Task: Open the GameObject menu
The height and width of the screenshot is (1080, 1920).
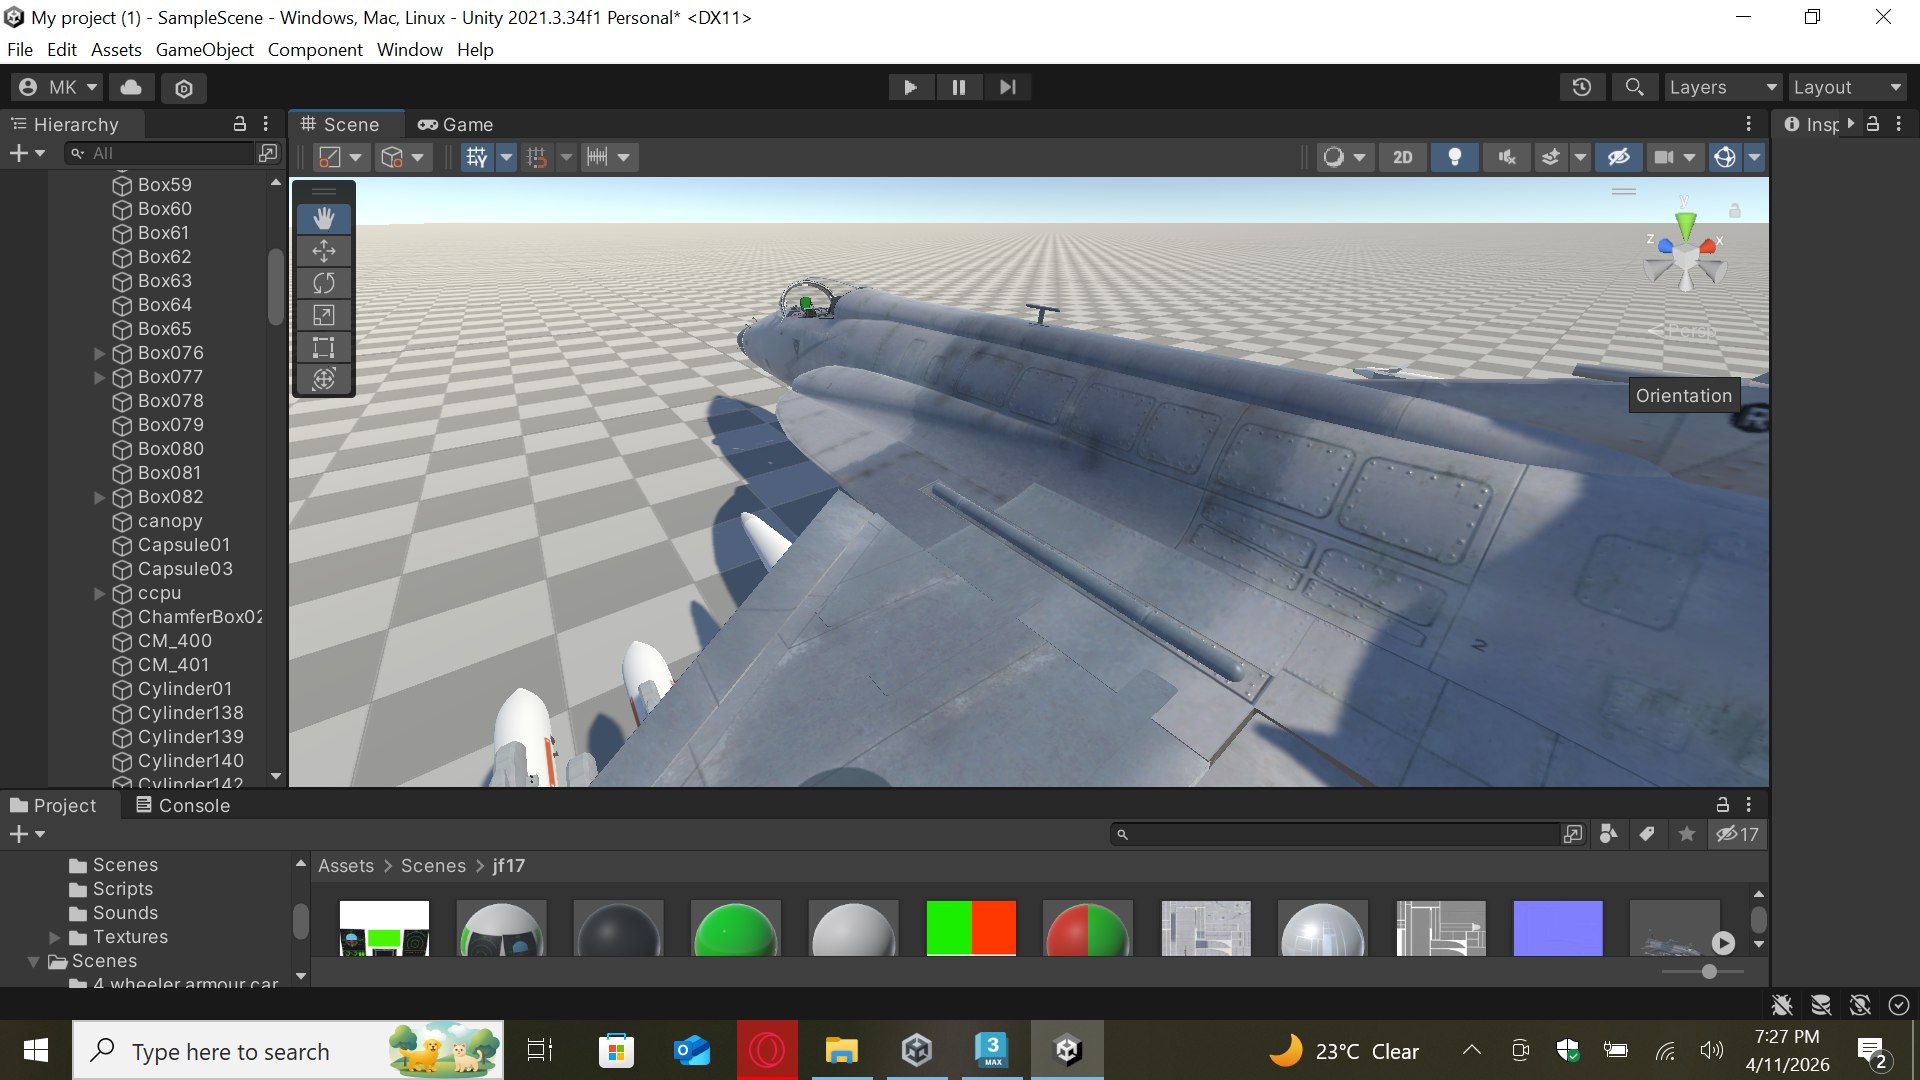Action: point(204,50)
